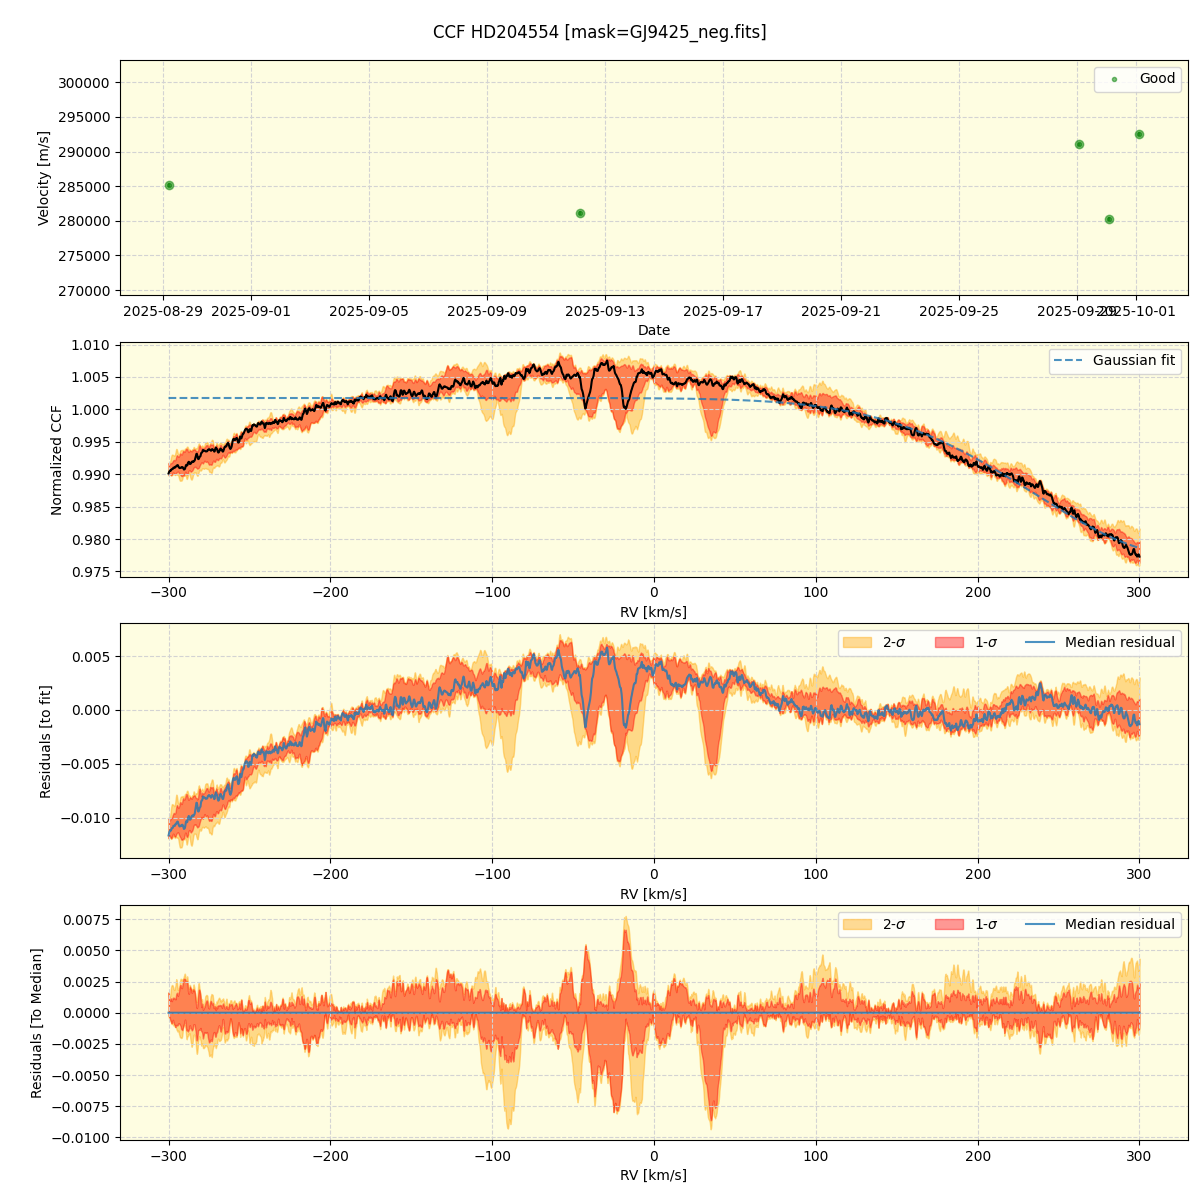The width and height of the screenshot is (1200, 1200).
Task: Click the 'Date' x-axis label
Action: 654,330
